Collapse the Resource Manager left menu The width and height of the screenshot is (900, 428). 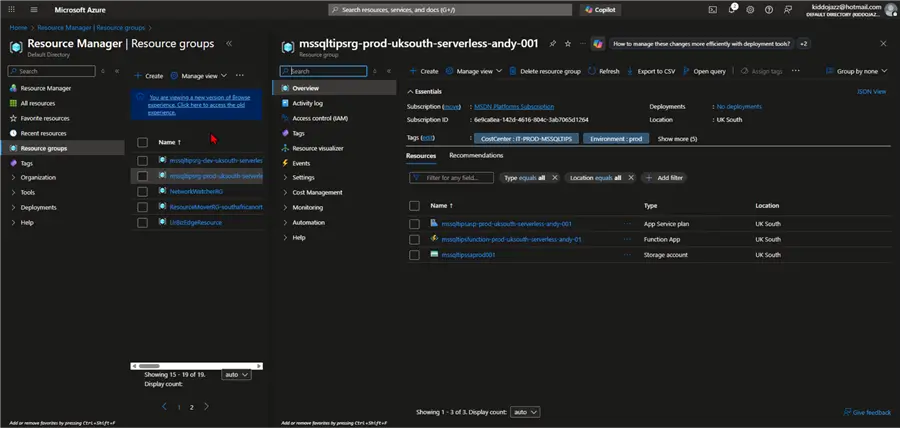[x=117, y=71]
